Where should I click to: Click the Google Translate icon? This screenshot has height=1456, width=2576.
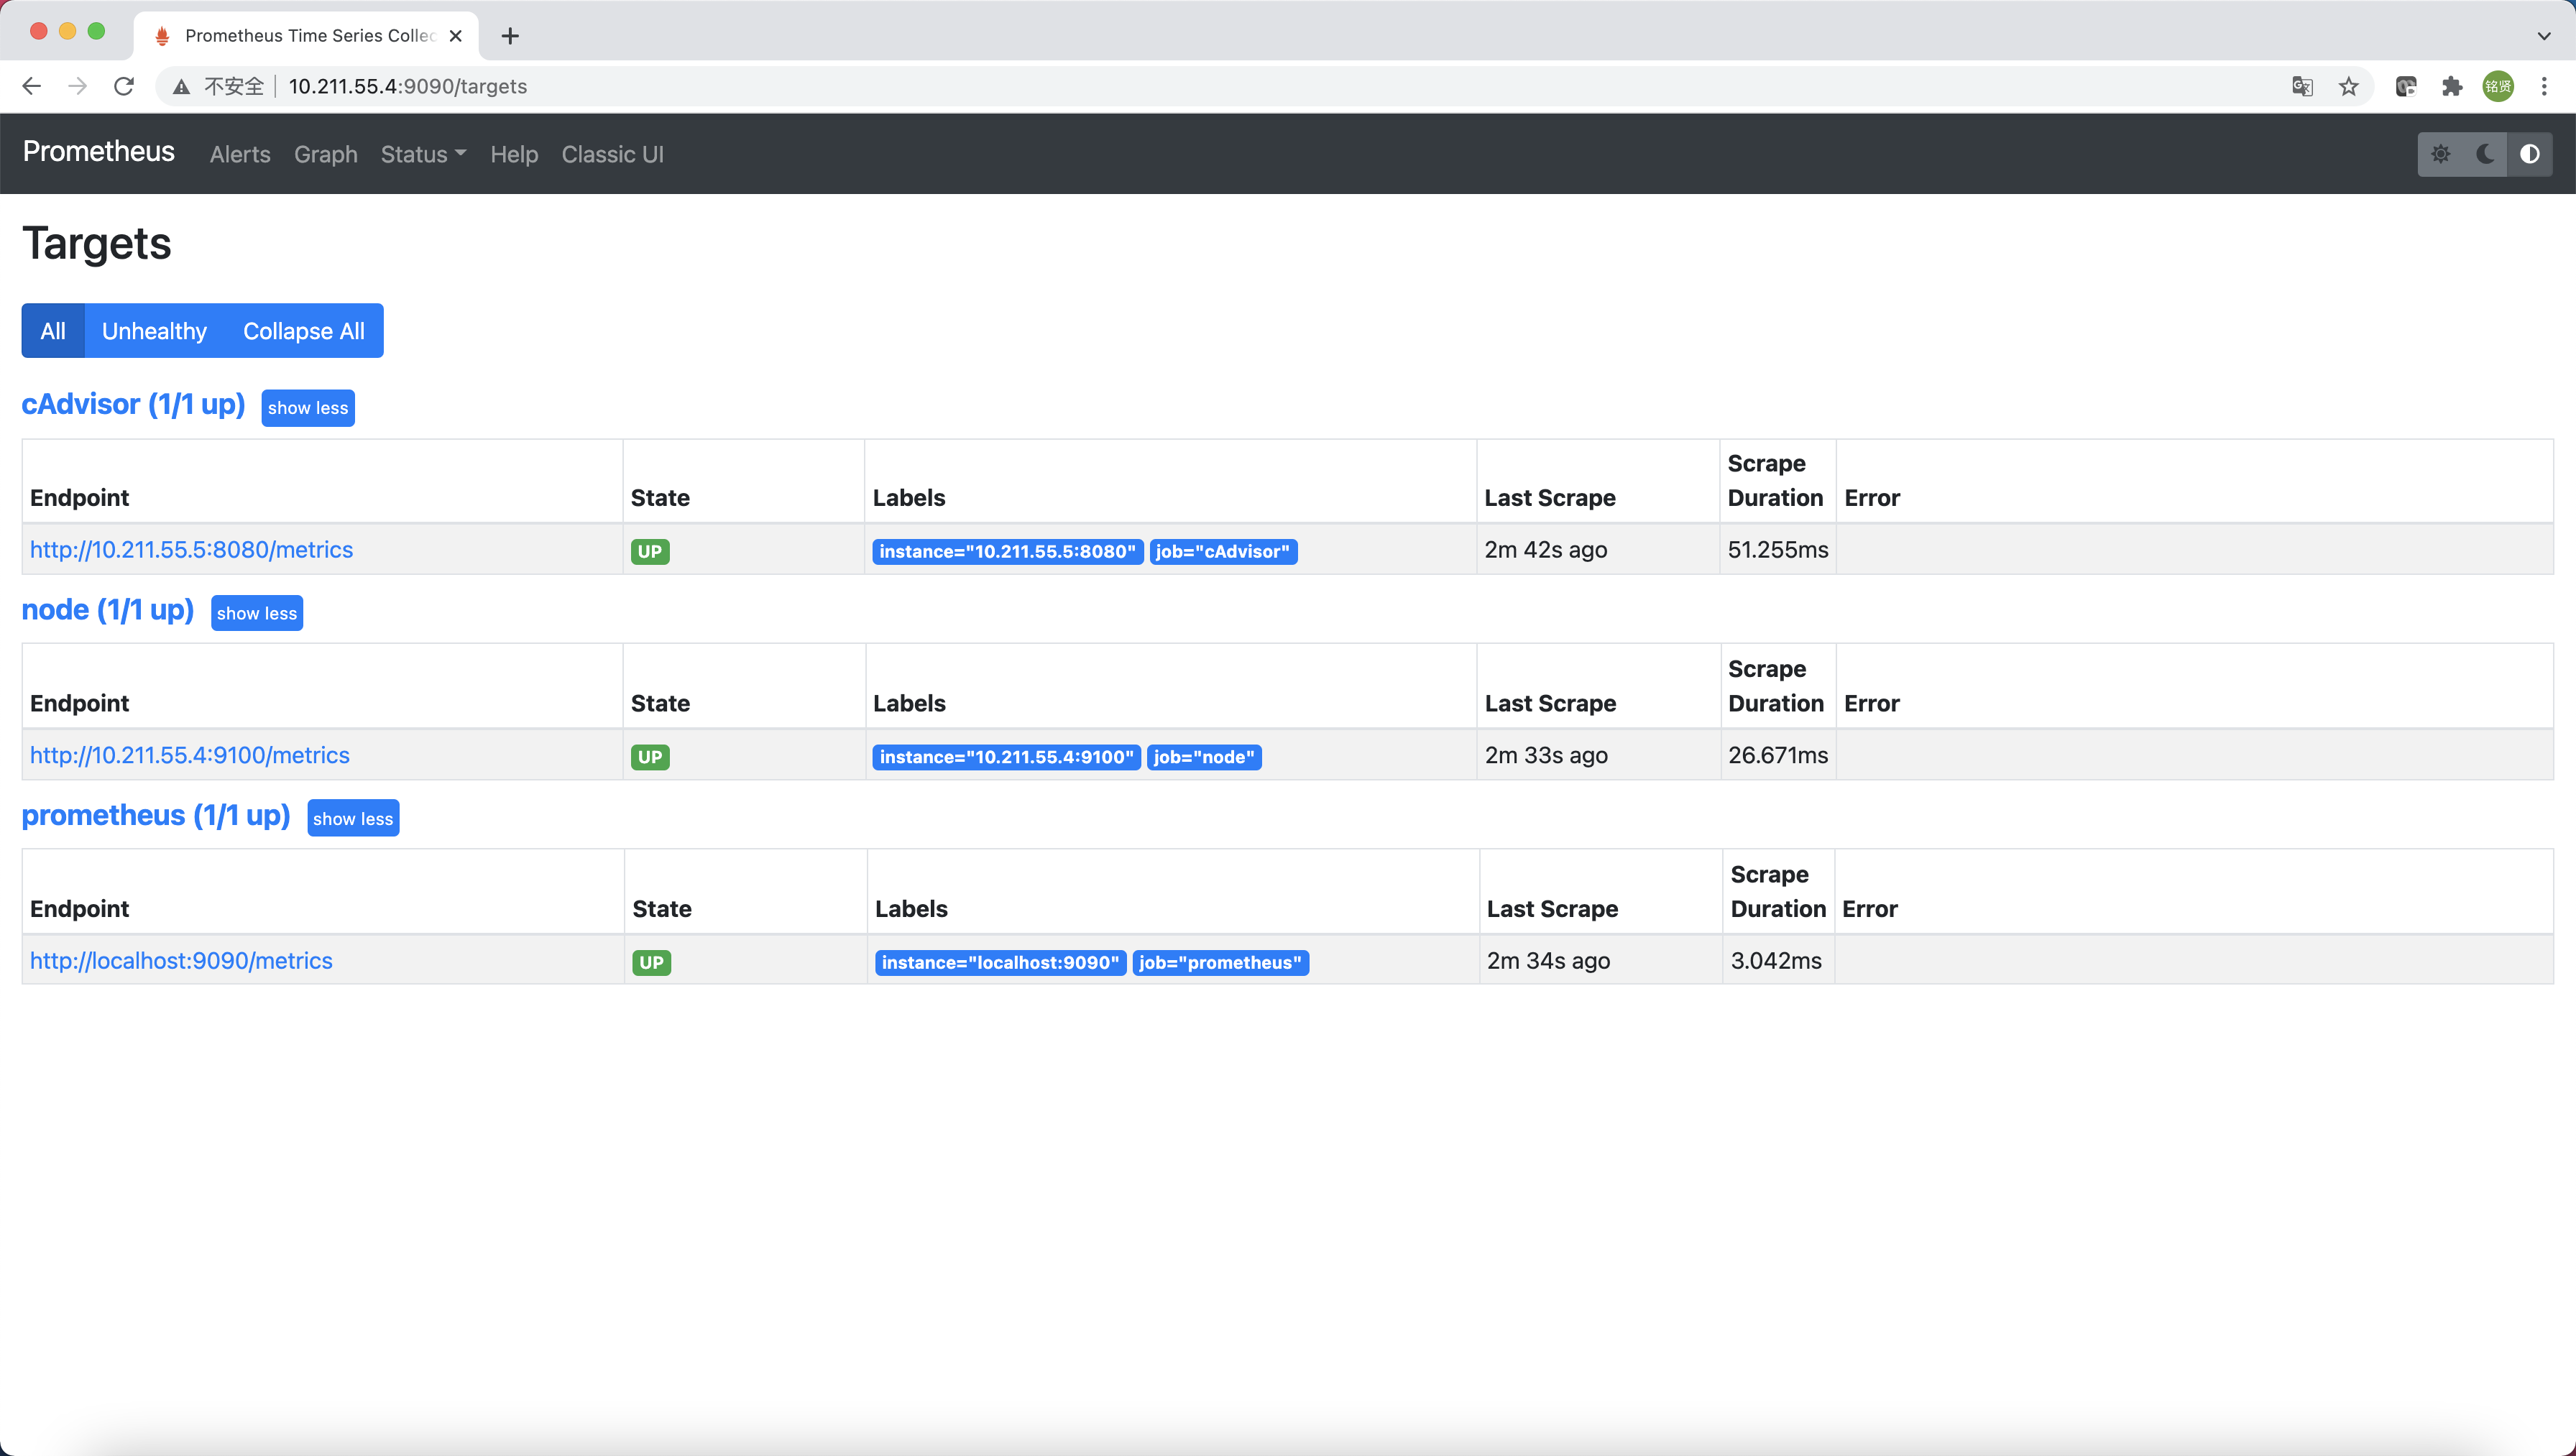coord(2302,86)
